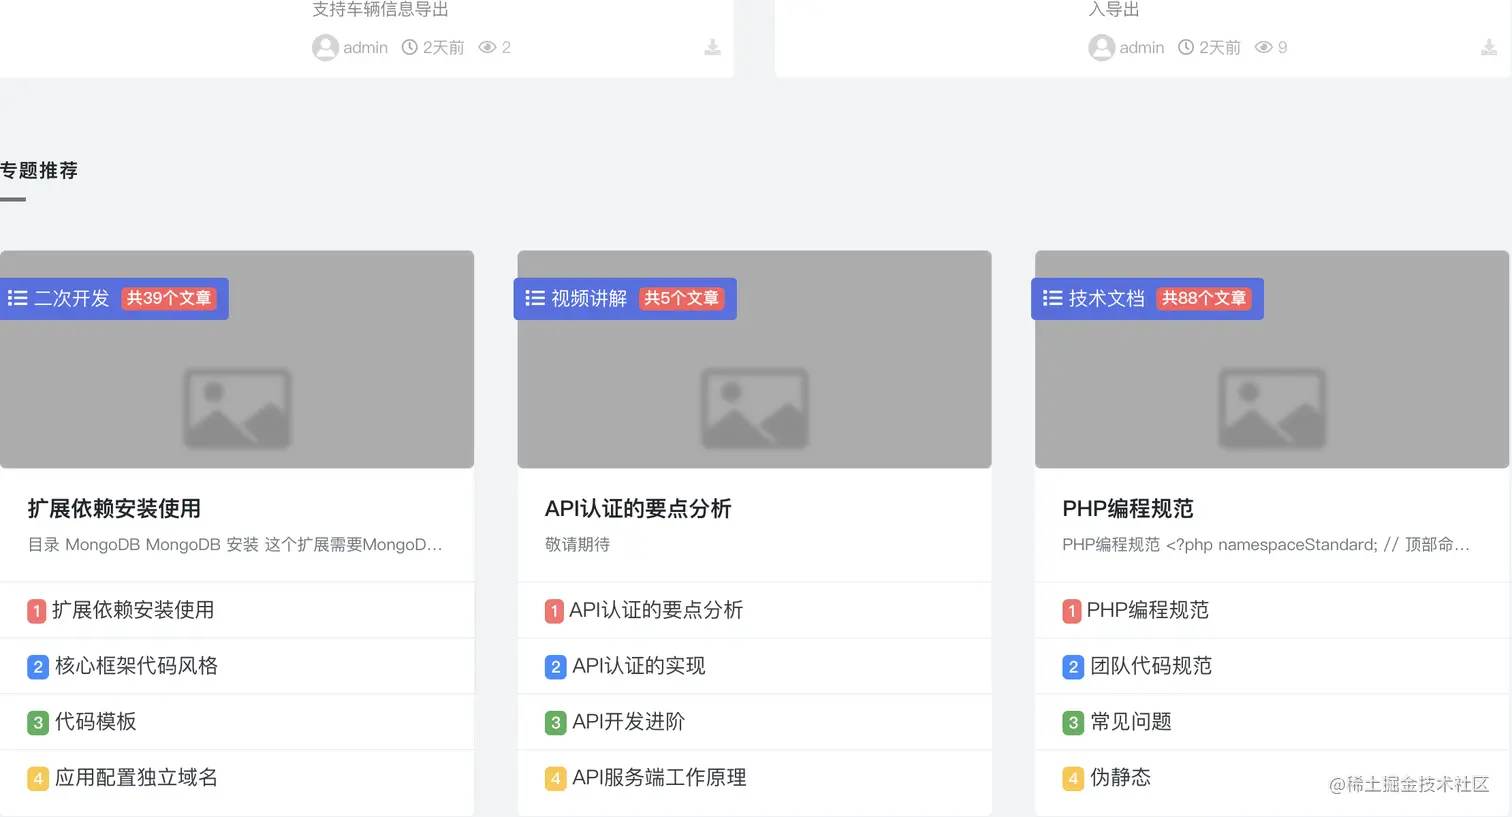Click the download icon on the top right article card

[x=1487, y=46]
